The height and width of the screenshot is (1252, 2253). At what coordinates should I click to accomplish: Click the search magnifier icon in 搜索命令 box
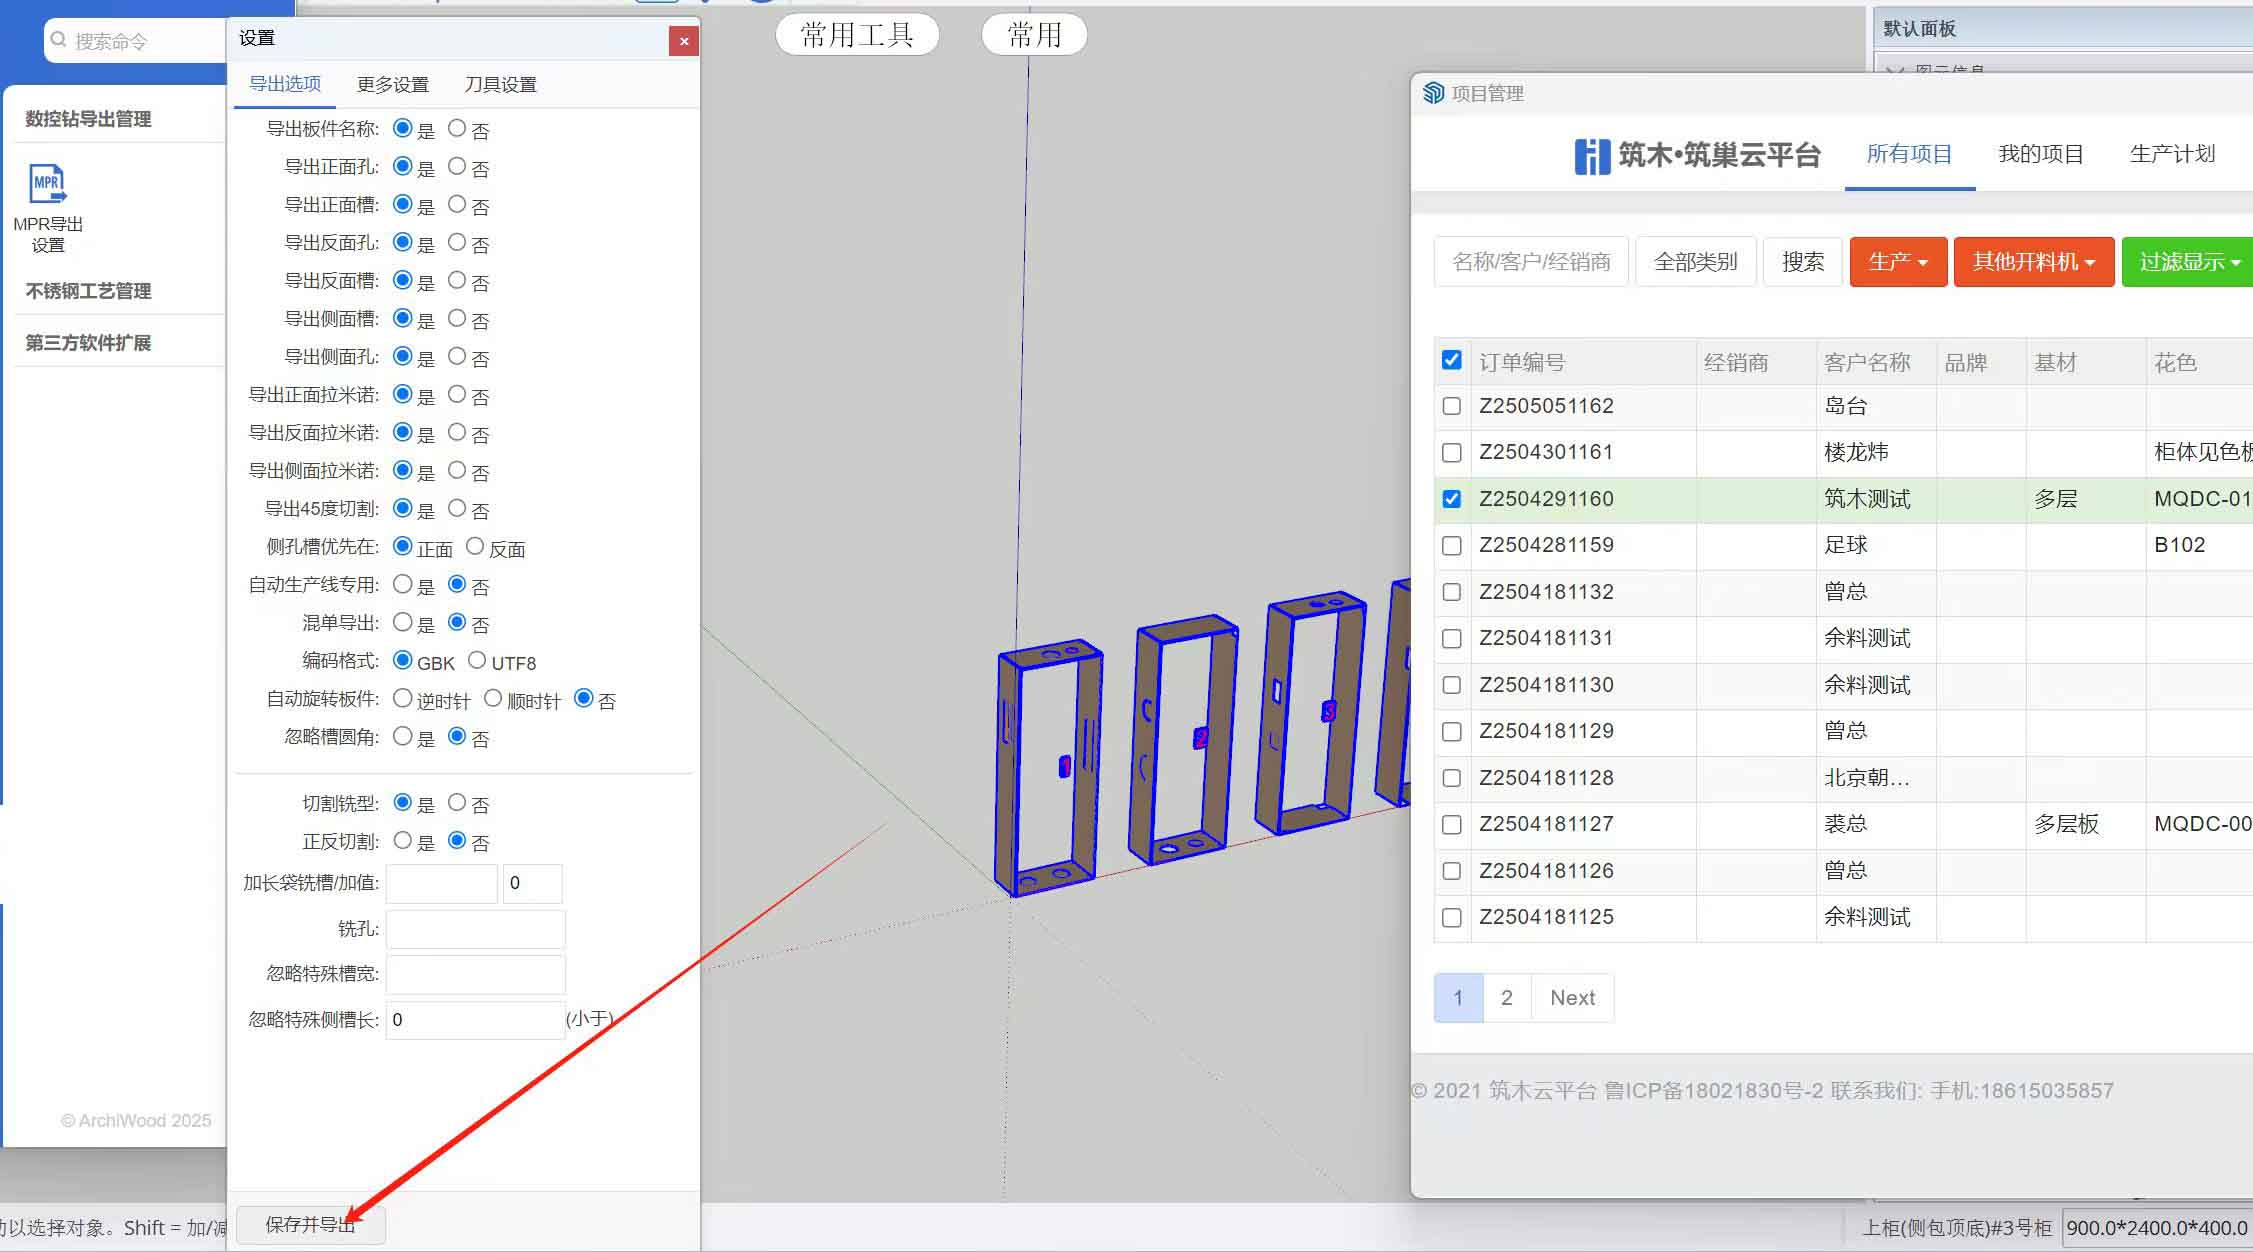[59, 40]
